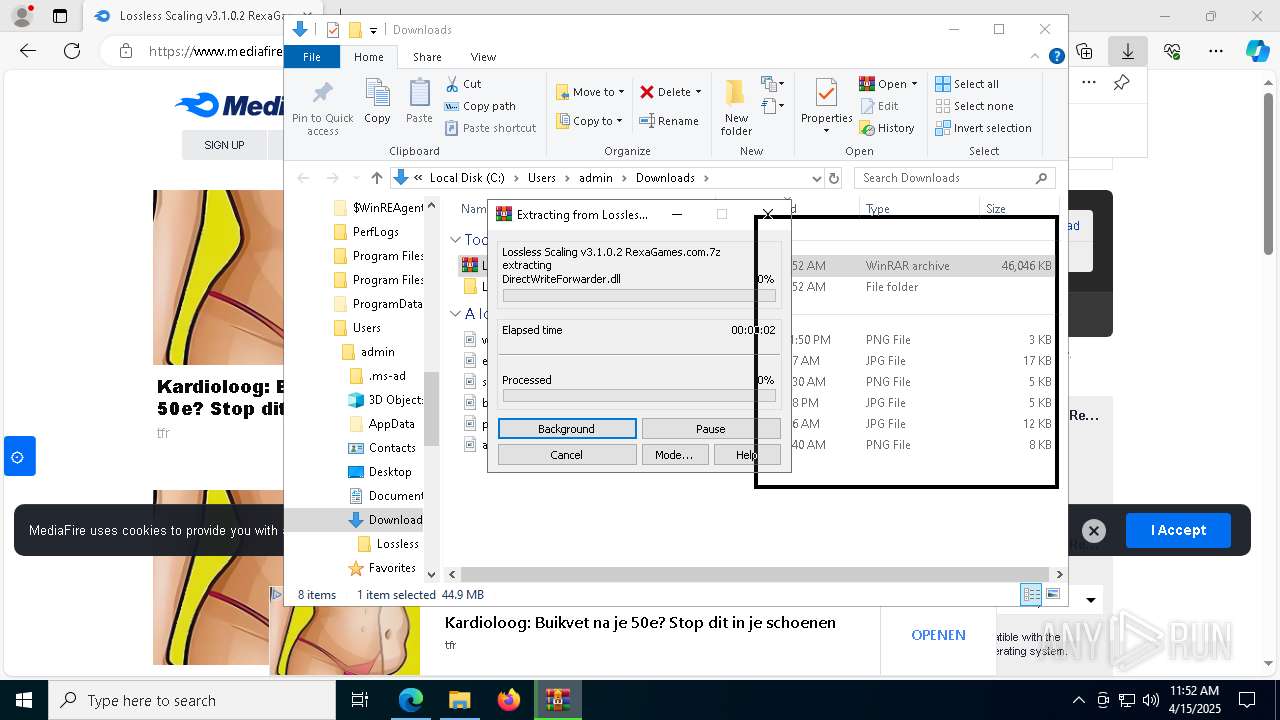Viewport: 1280px width, 720px height.
Task: Click the Edit command in Open group
Action: (879, 106)
